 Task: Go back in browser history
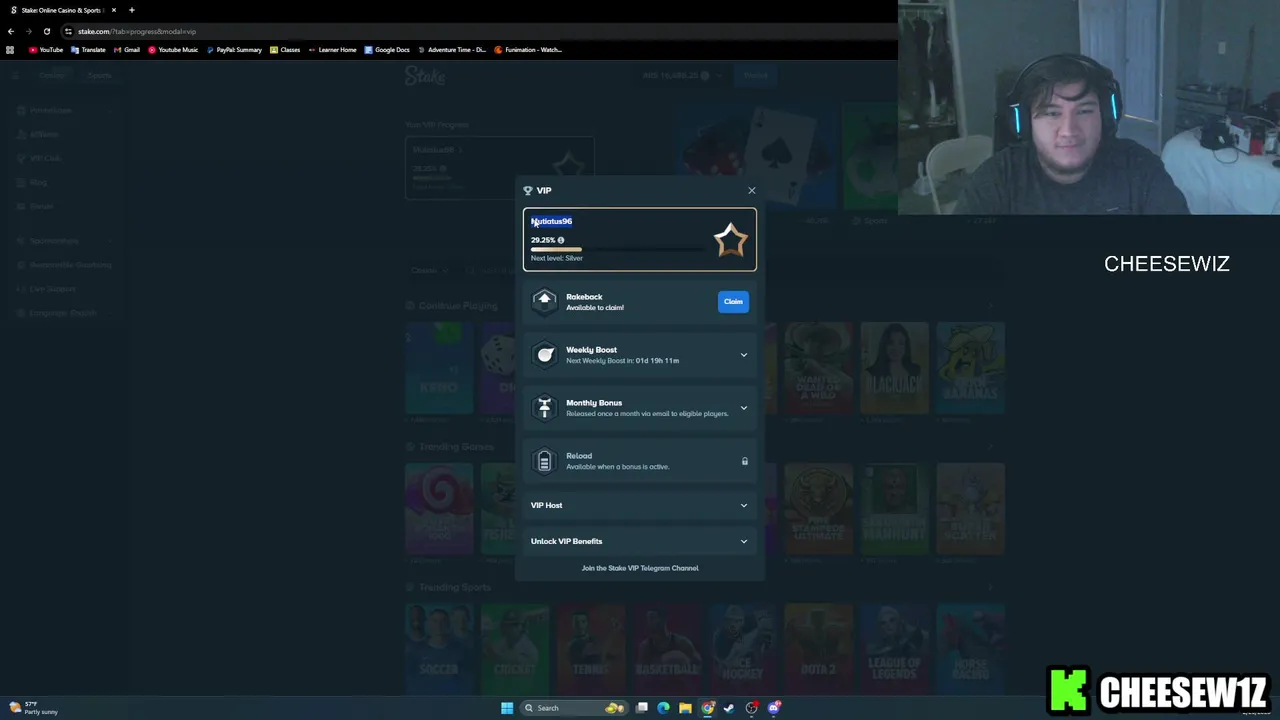(11, 31)
